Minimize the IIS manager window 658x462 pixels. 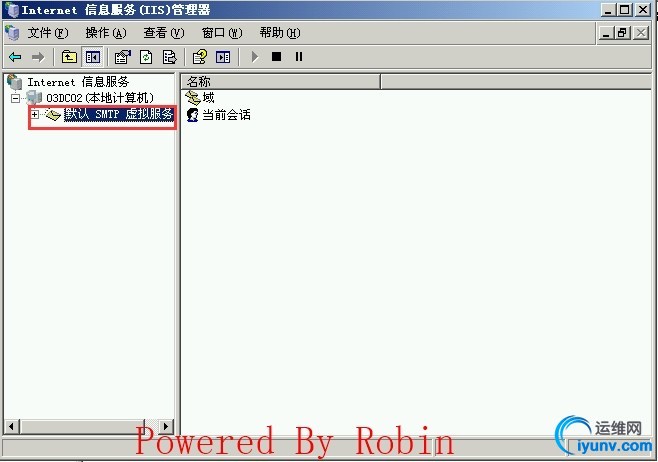coord(608,10)
